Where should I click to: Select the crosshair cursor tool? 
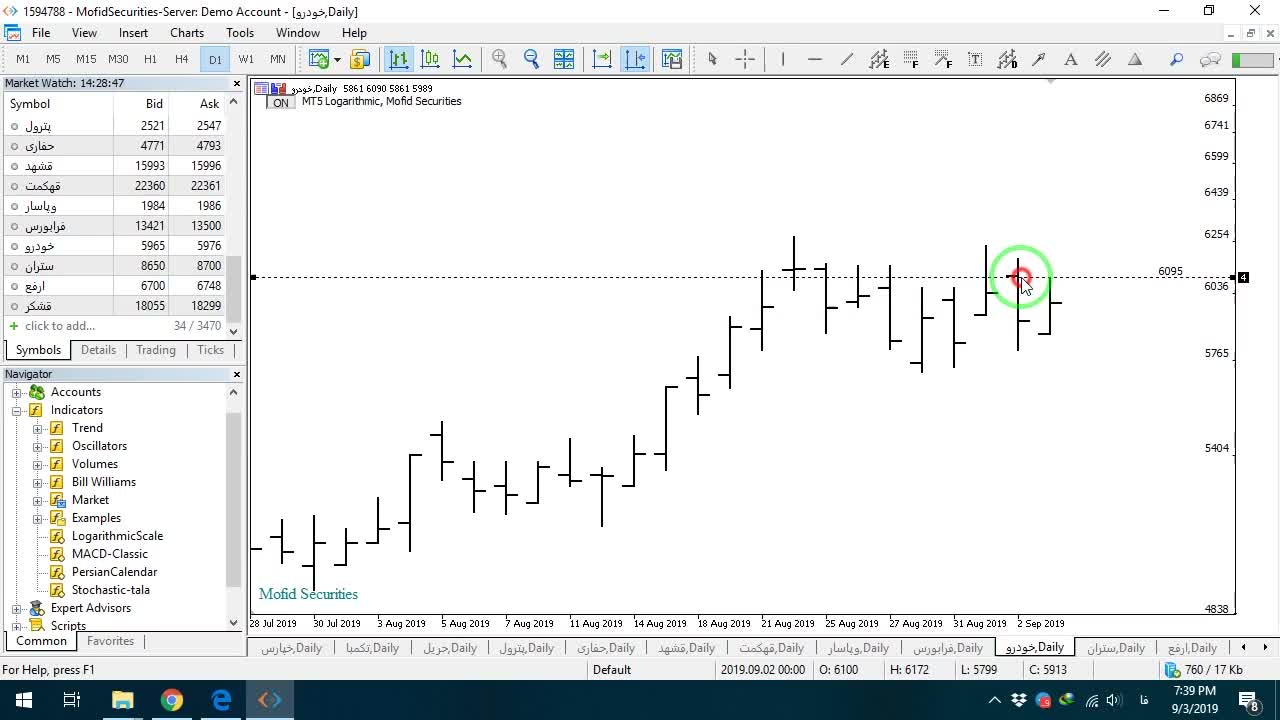(x=745, y=59)
